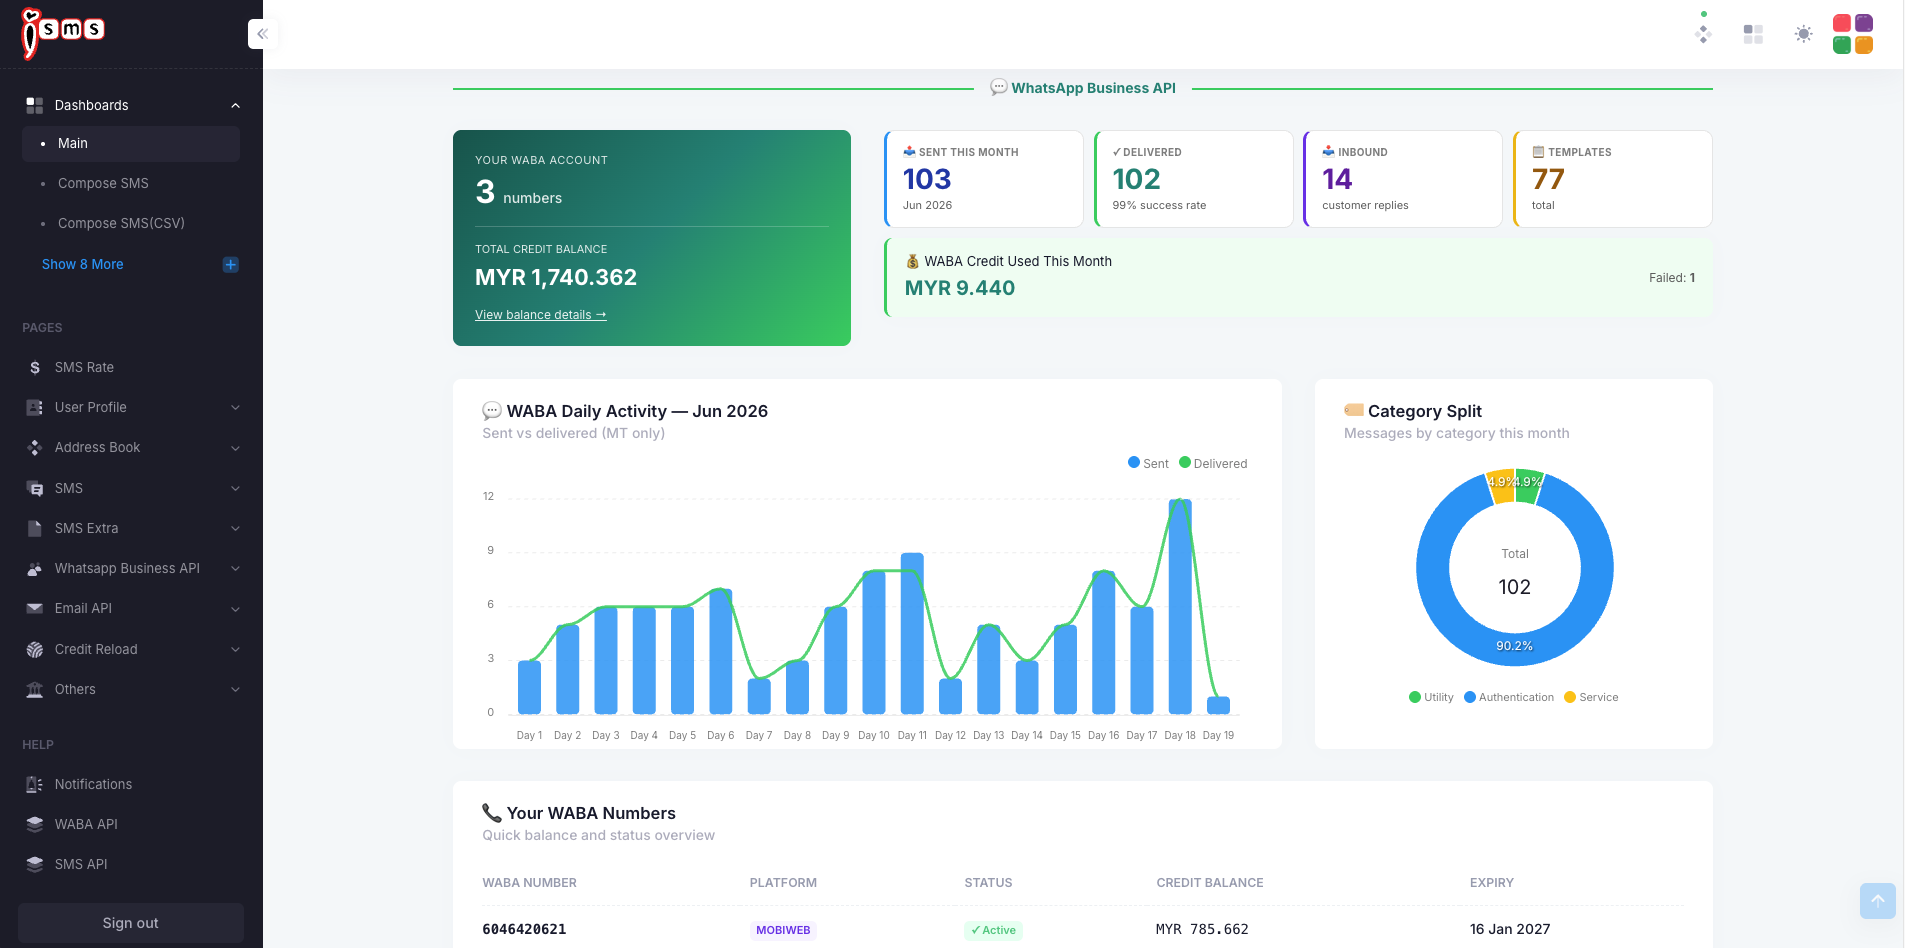Open the Main dashboard item

(131, 144)
